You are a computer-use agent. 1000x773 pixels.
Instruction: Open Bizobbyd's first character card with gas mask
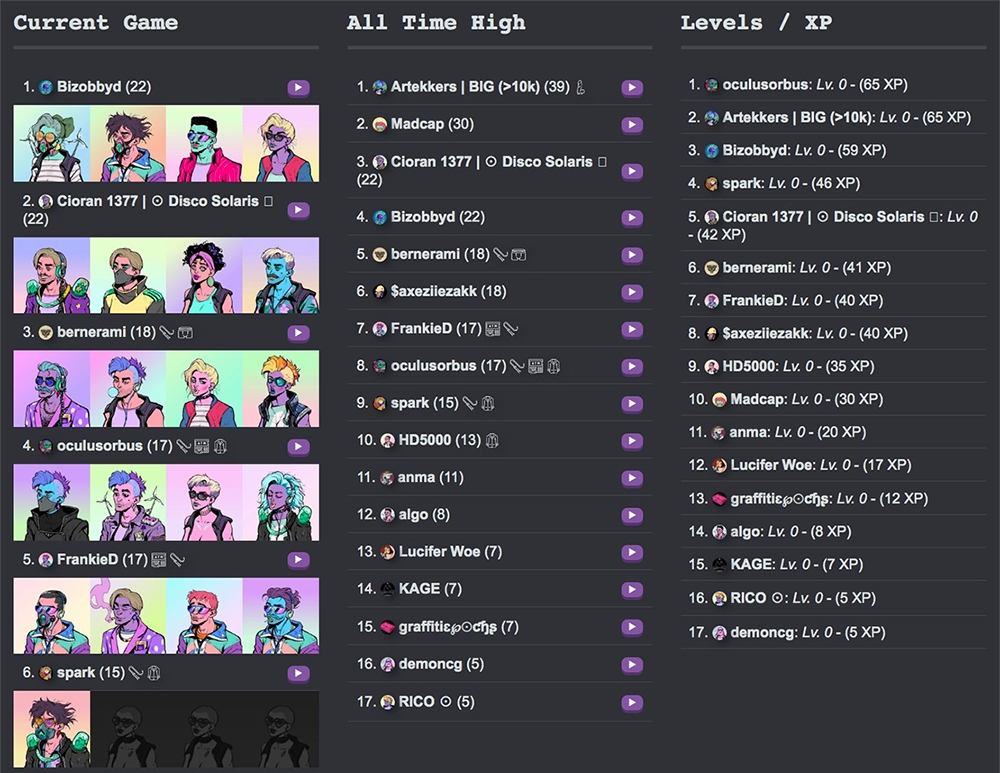[52, 144]
